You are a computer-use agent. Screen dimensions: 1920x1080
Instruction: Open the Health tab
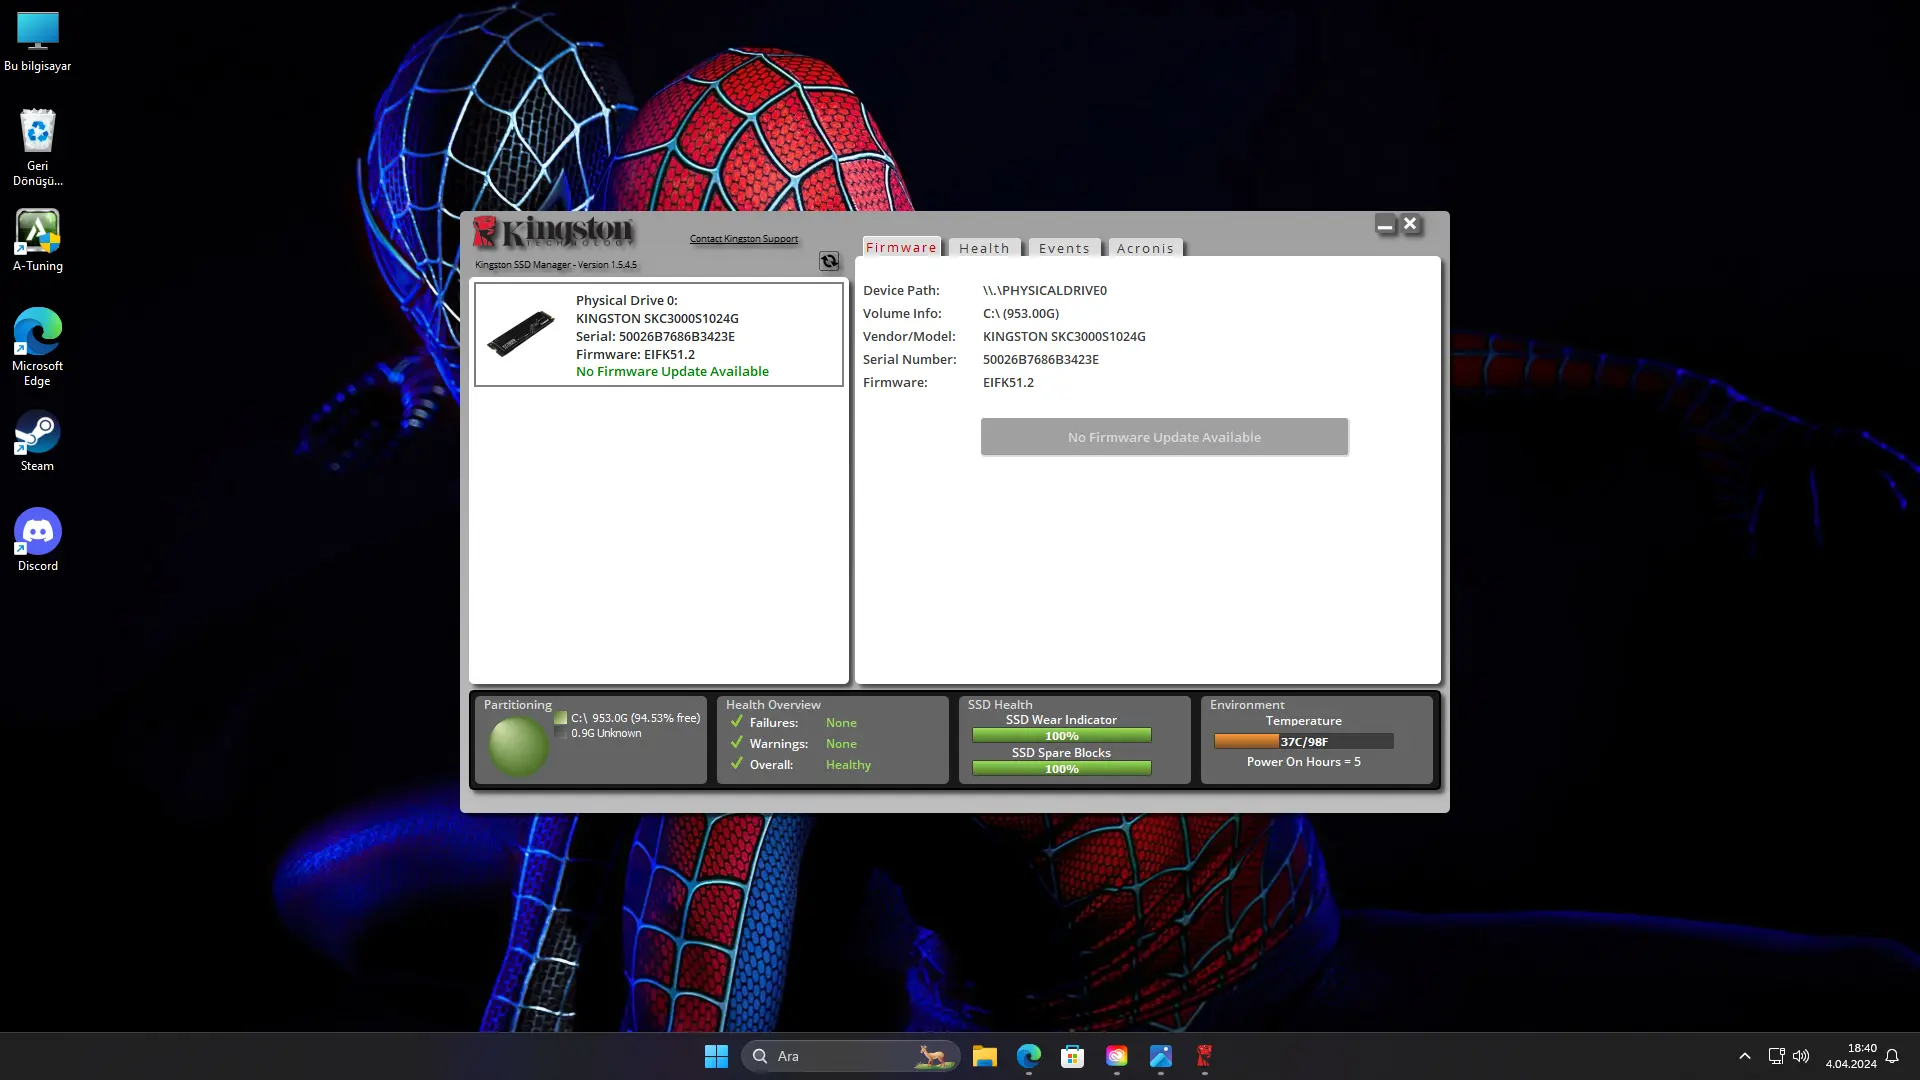[984, 248]
